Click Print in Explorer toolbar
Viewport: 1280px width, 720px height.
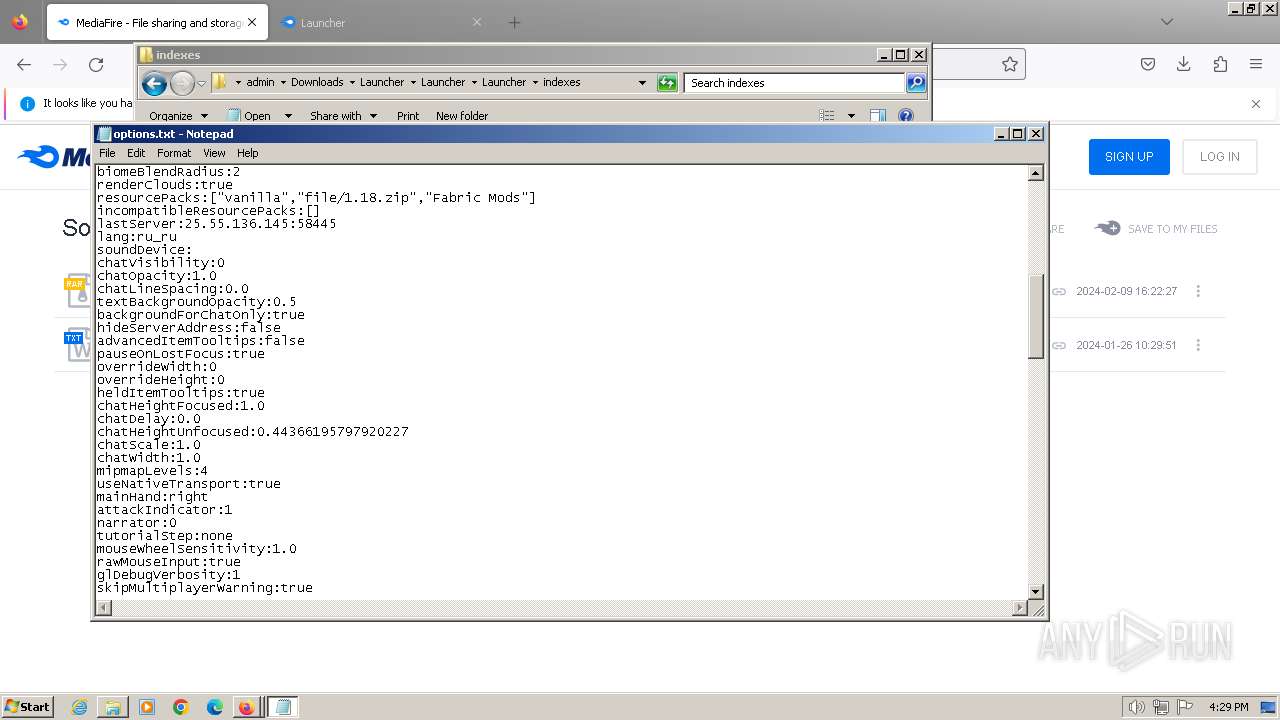pyautogui.click(x=408, y=116)
